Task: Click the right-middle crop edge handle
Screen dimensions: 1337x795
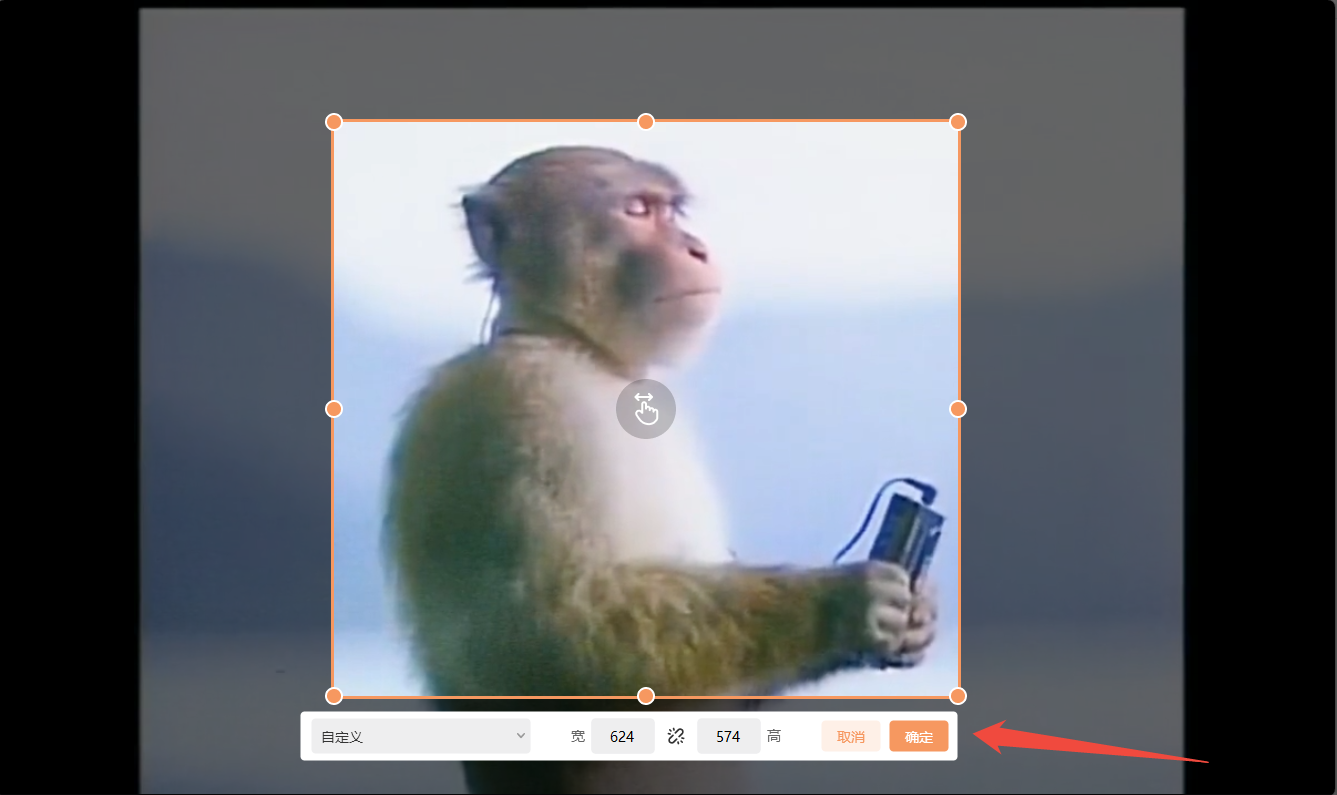Action: (x=958, y=409)
